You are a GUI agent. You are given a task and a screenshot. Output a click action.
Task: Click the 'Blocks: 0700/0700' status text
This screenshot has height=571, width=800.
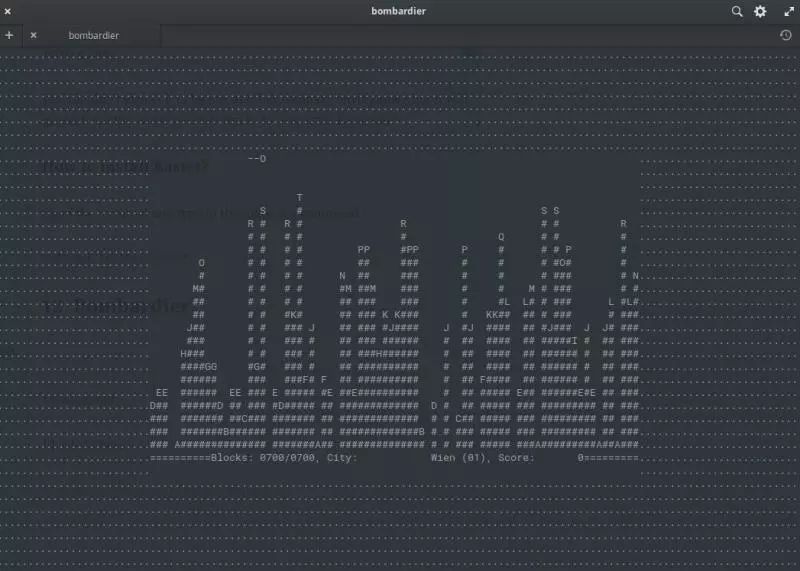coord(263,458)
